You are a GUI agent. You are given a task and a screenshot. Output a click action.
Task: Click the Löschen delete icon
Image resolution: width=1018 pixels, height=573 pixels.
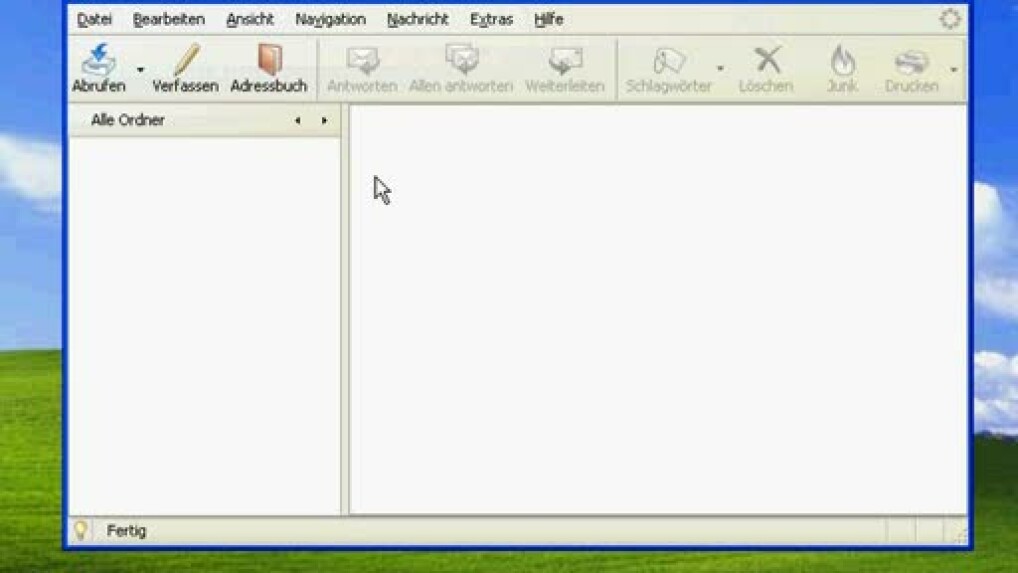(x=766, y=61)
